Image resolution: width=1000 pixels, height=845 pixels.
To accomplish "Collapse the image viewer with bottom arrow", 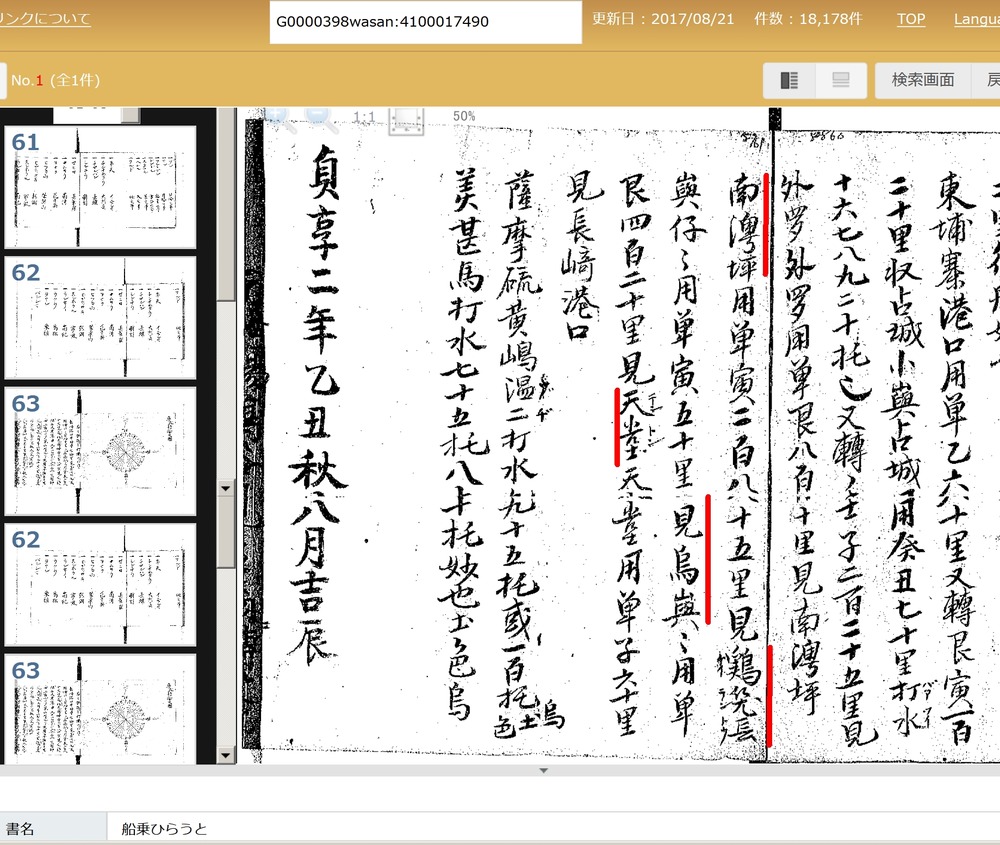I will click(543, 770).
